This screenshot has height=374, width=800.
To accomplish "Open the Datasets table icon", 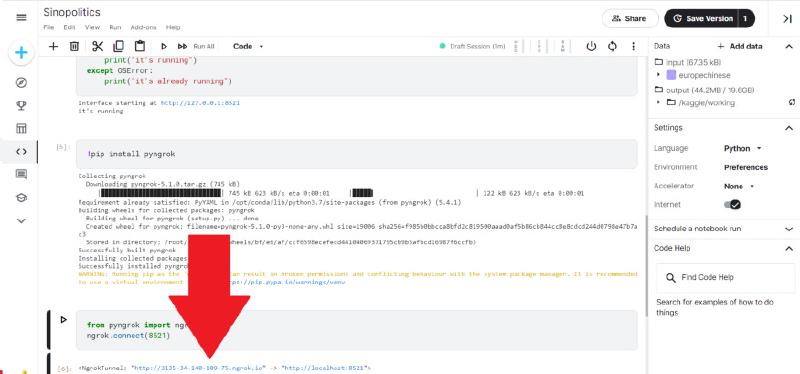I will 21,129.
